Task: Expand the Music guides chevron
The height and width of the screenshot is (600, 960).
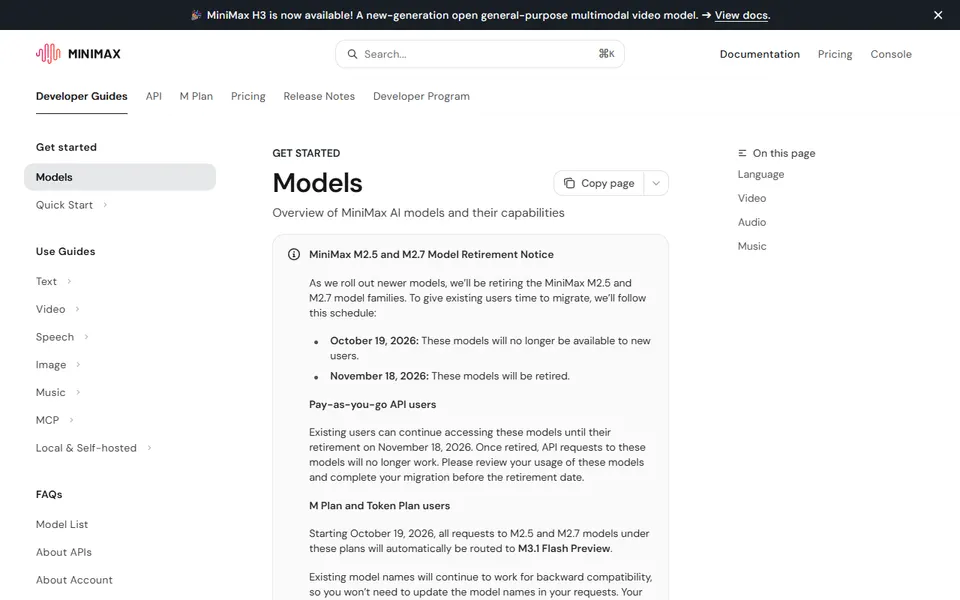Action: 78,392
